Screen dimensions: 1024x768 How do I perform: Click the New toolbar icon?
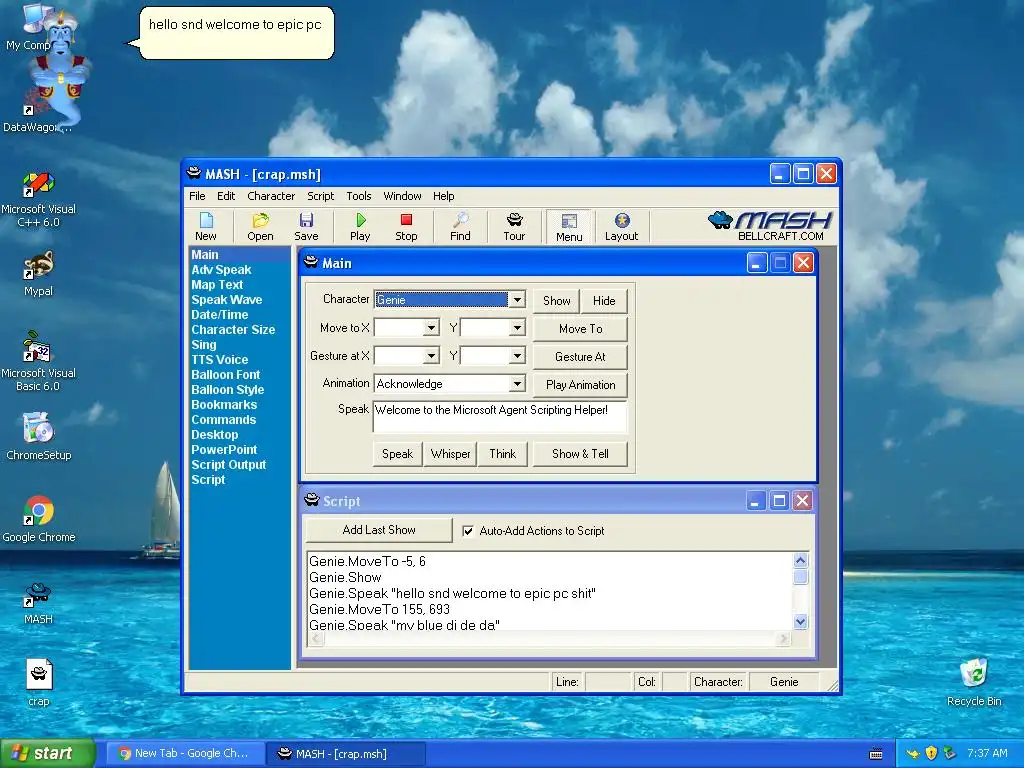pyautogui.click(x=206, y=227)
